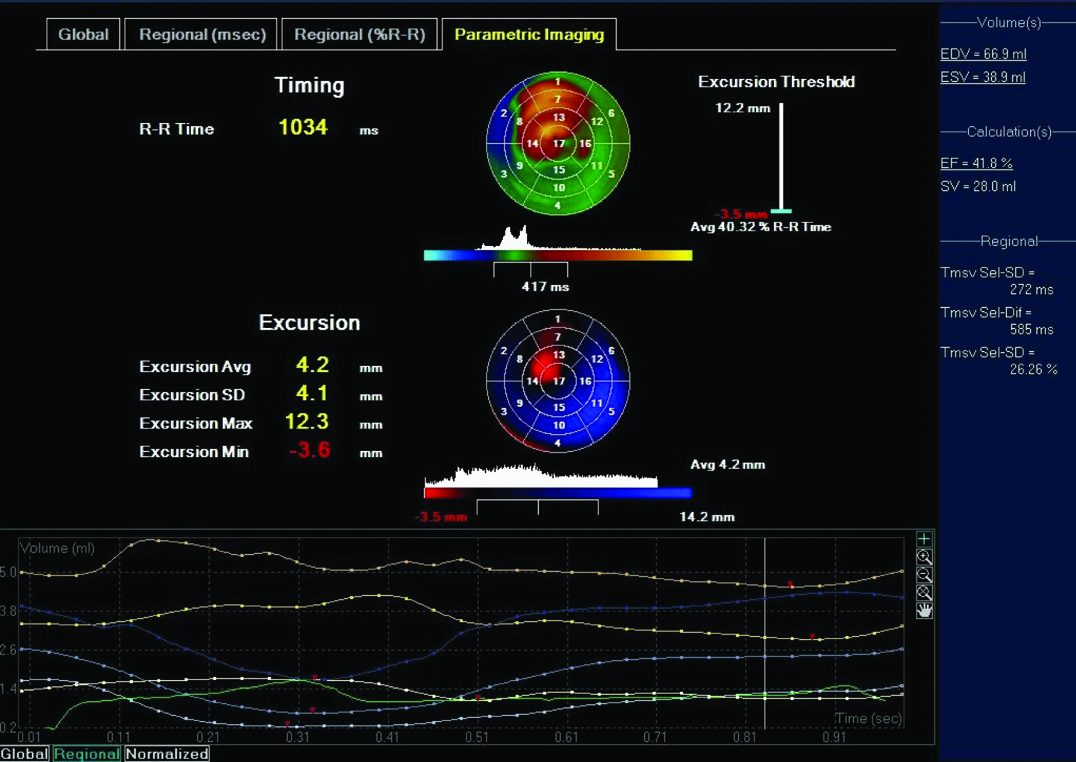Select the Parametric Imaging tab

coord(529,34)
